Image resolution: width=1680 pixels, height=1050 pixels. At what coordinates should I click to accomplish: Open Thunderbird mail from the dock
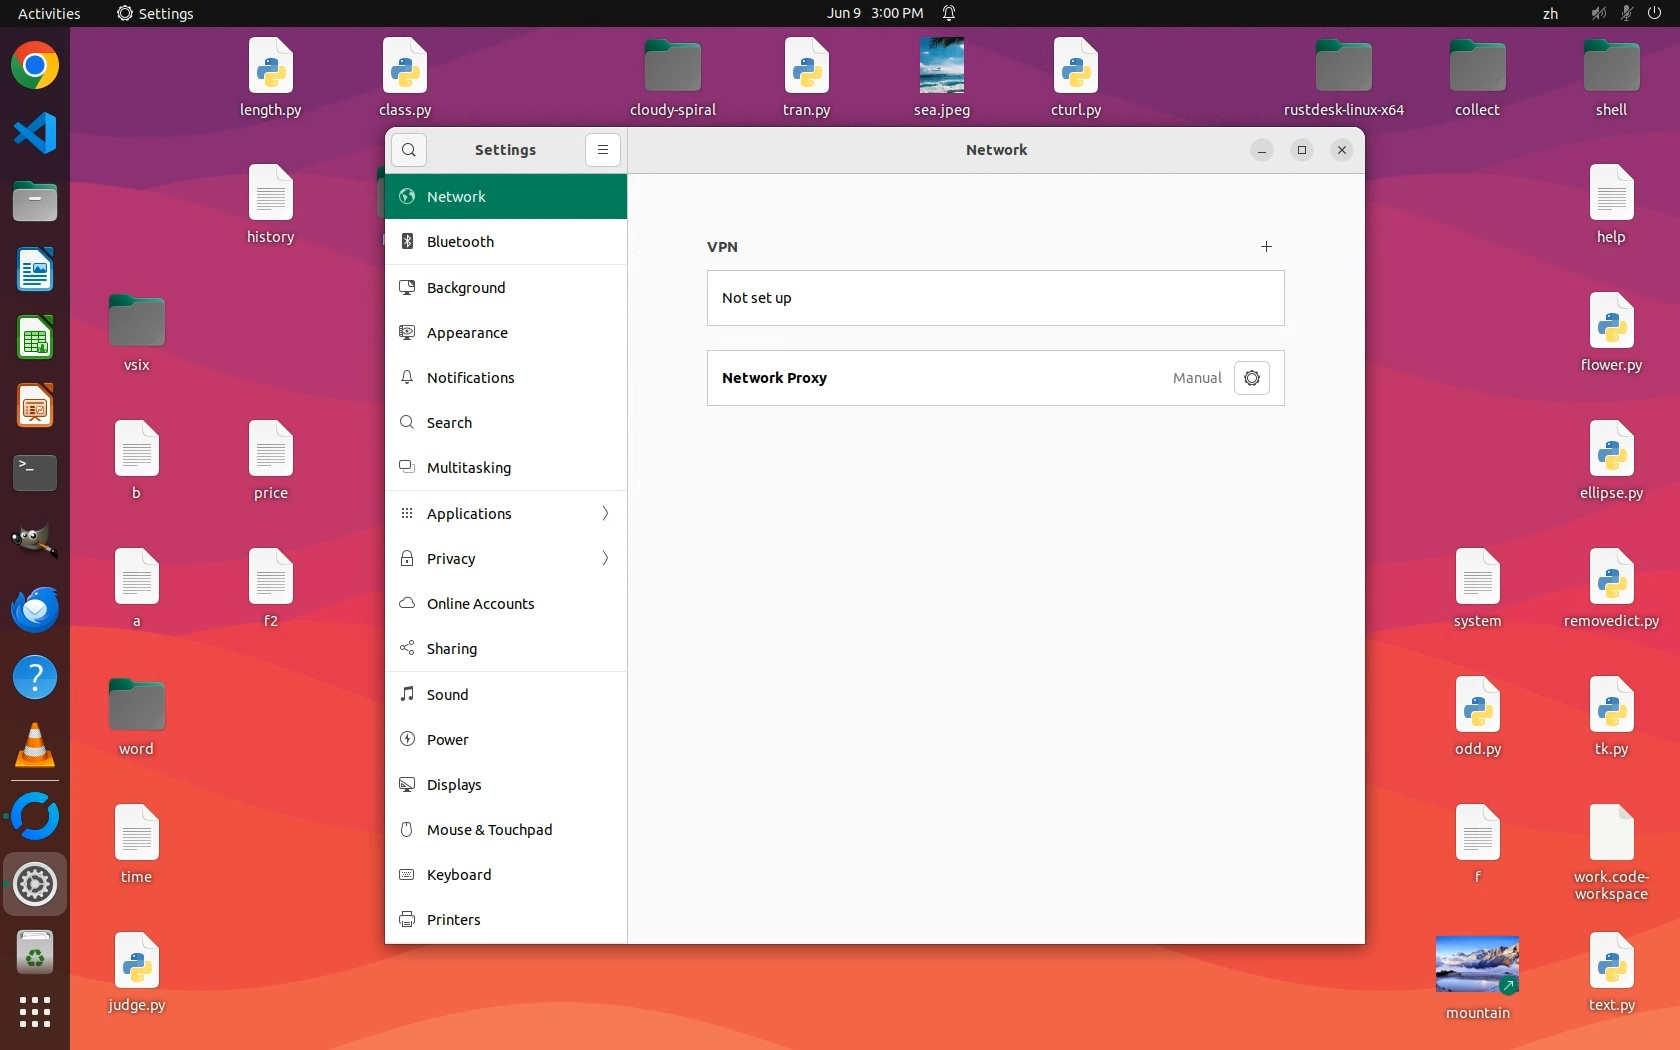[35, 609]
